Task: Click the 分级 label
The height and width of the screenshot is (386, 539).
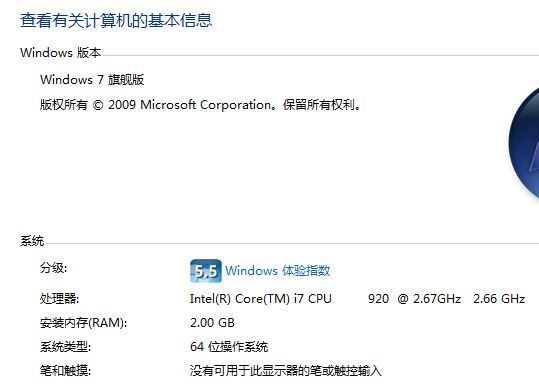Action: coord(53,268)
